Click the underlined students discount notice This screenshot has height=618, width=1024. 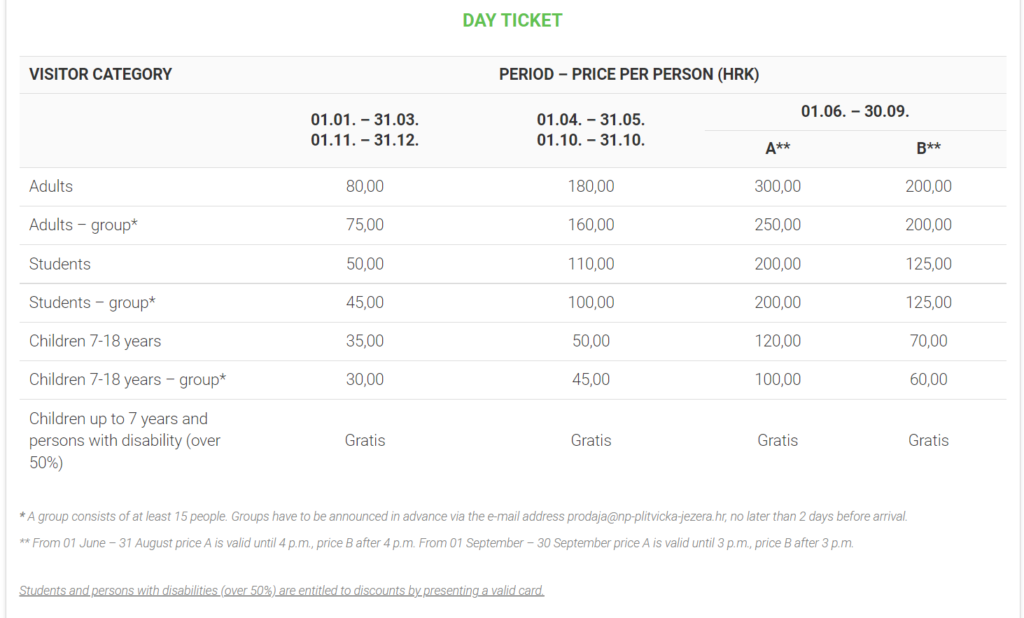click(x=281, y=591)
